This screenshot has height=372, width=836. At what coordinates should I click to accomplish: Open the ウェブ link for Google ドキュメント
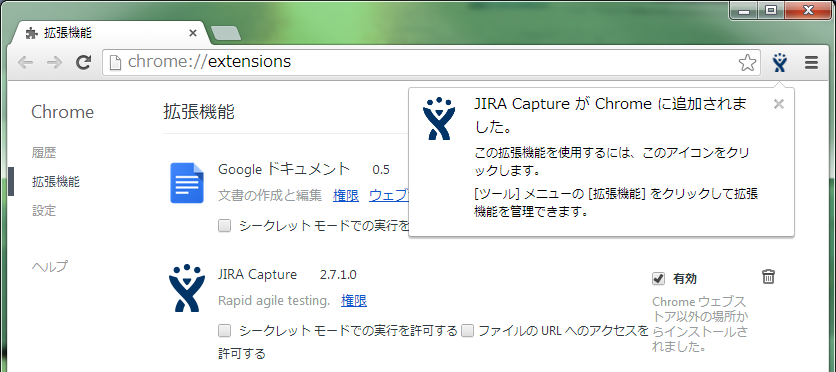(x=389, y=196)
